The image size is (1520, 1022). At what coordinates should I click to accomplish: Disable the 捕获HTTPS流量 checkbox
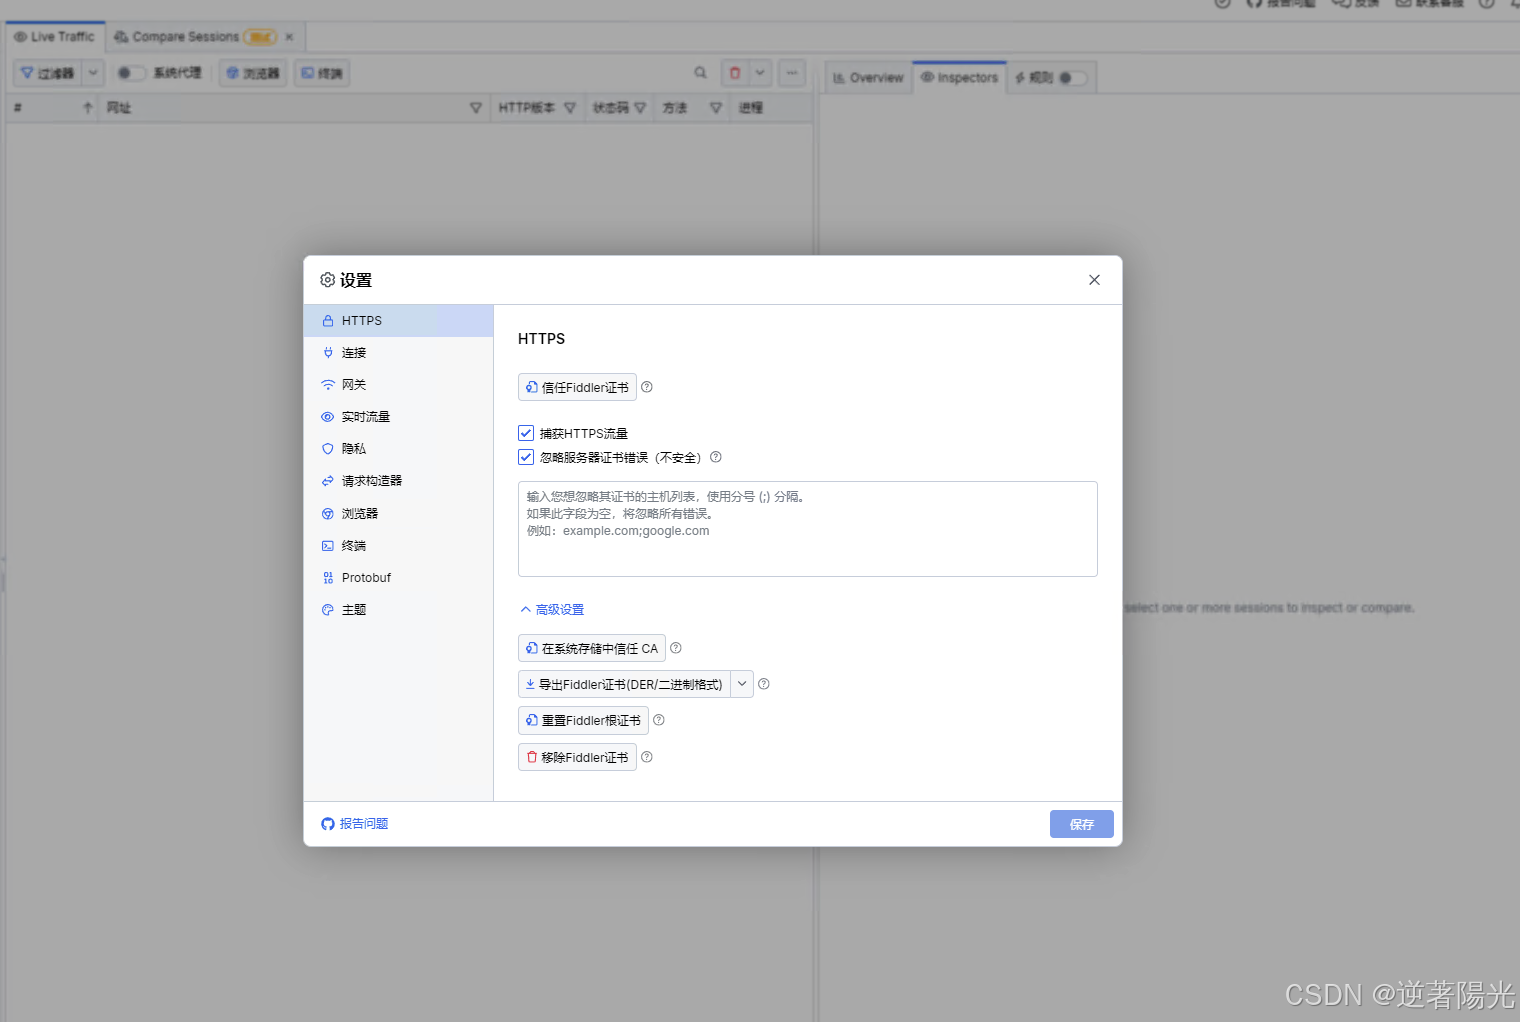coord(526,432)
